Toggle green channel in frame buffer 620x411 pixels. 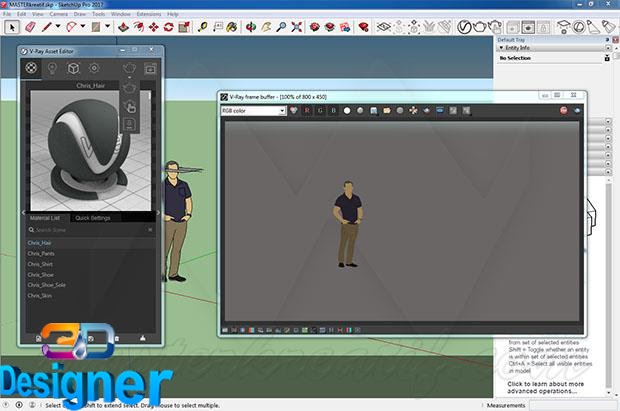[320, 111]
